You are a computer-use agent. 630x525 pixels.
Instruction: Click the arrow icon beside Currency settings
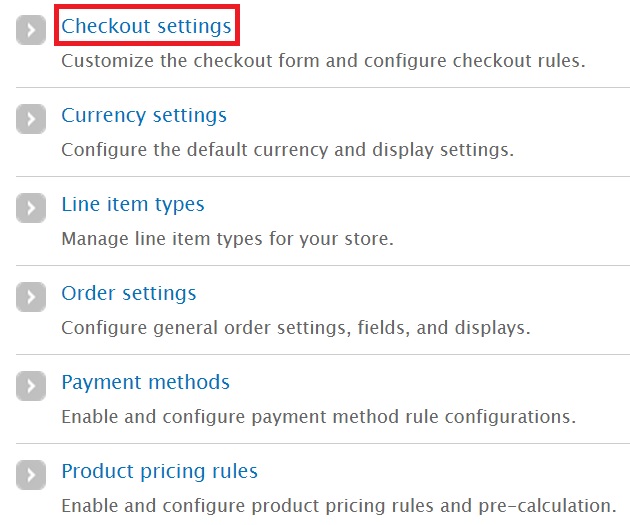click(31, 119)
